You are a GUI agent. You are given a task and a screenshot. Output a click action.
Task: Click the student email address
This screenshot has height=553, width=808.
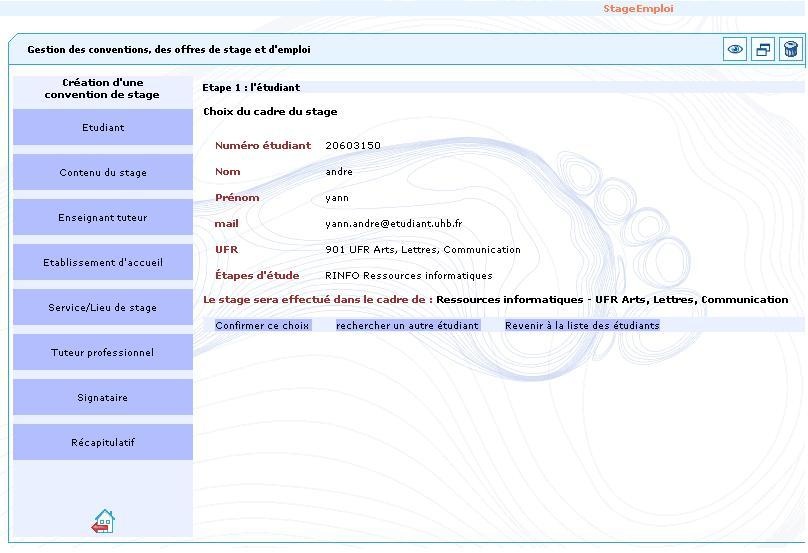(393, 224)
